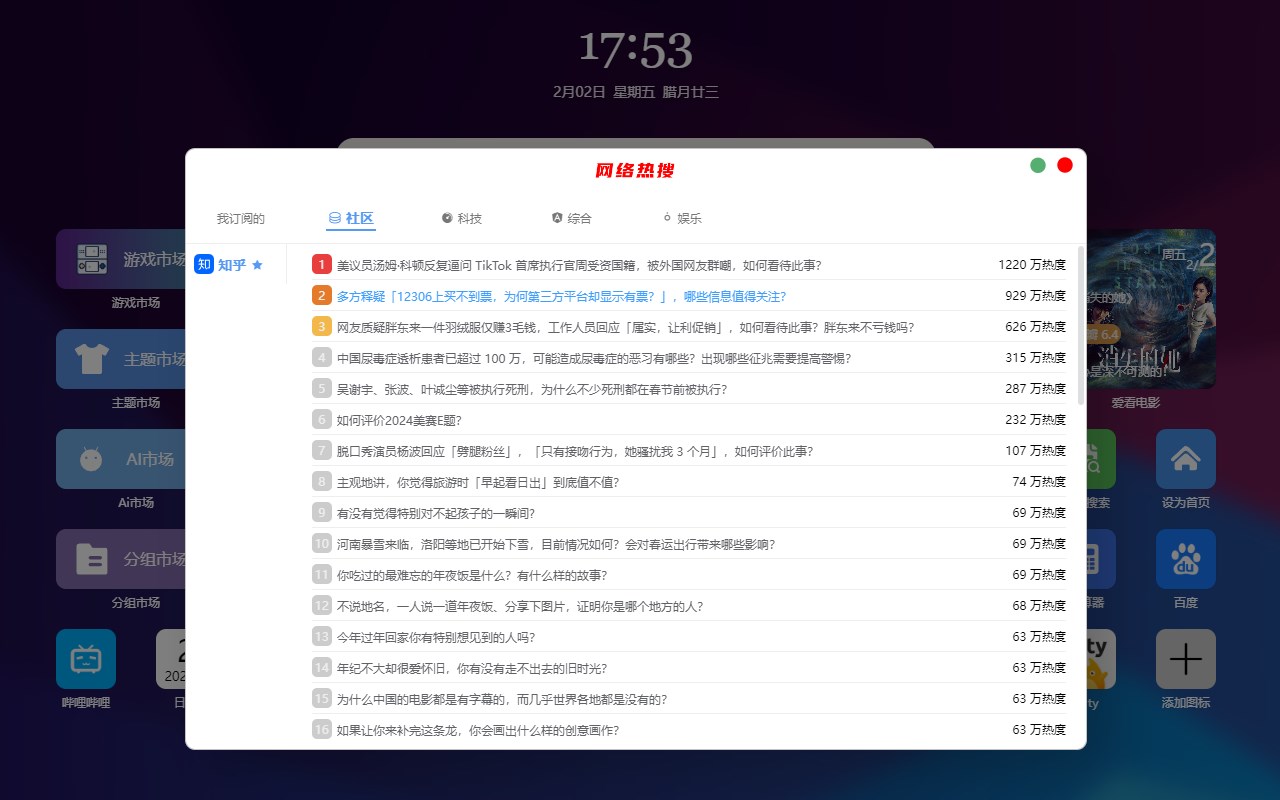1280x800 pixels.
Task: Close the 网络热搜 panel with red button
Action: tap(1065, 165)
